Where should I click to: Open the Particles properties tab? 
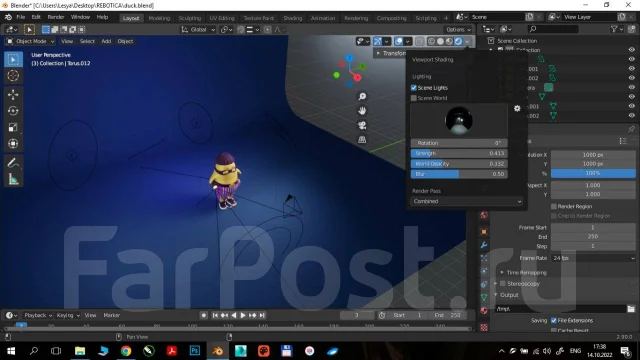pyautogui.click(x=484, y=258)
